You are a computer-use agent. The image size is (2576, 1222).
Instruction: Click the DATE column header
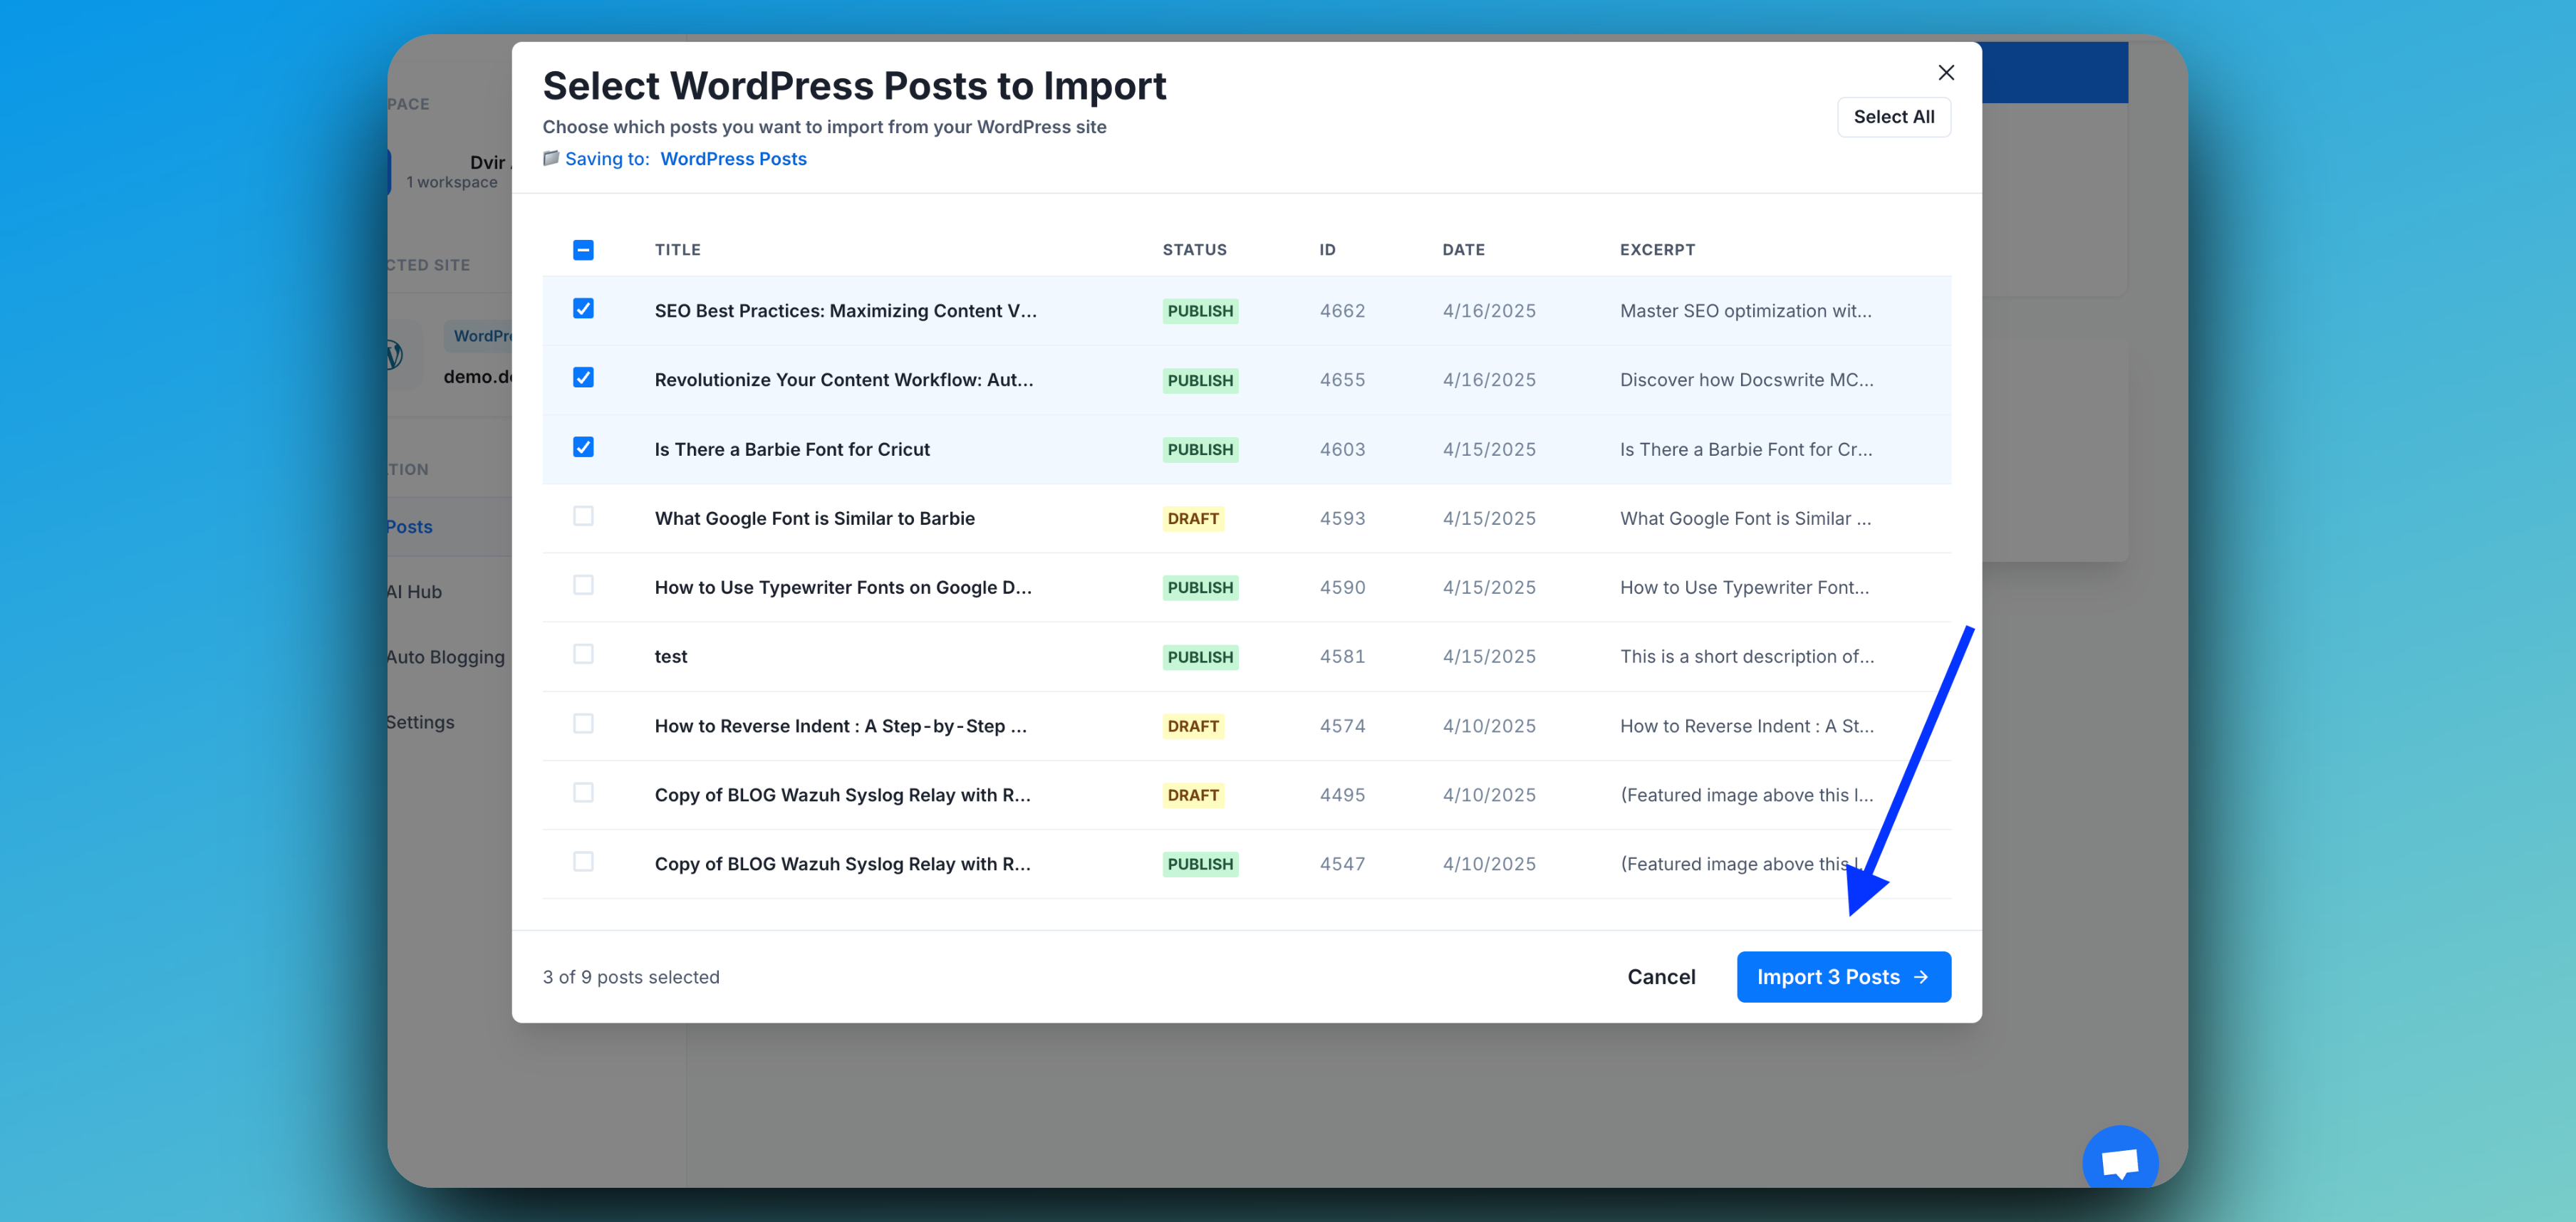(x=1462, y=249)
